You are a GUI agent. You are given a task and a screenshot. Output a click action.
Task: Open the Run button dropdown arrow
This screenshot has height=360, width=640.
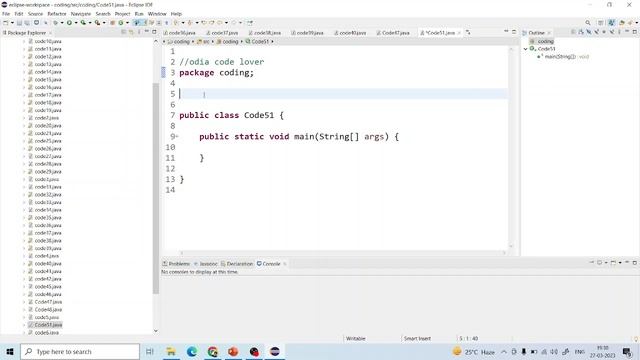click(76, 23)
